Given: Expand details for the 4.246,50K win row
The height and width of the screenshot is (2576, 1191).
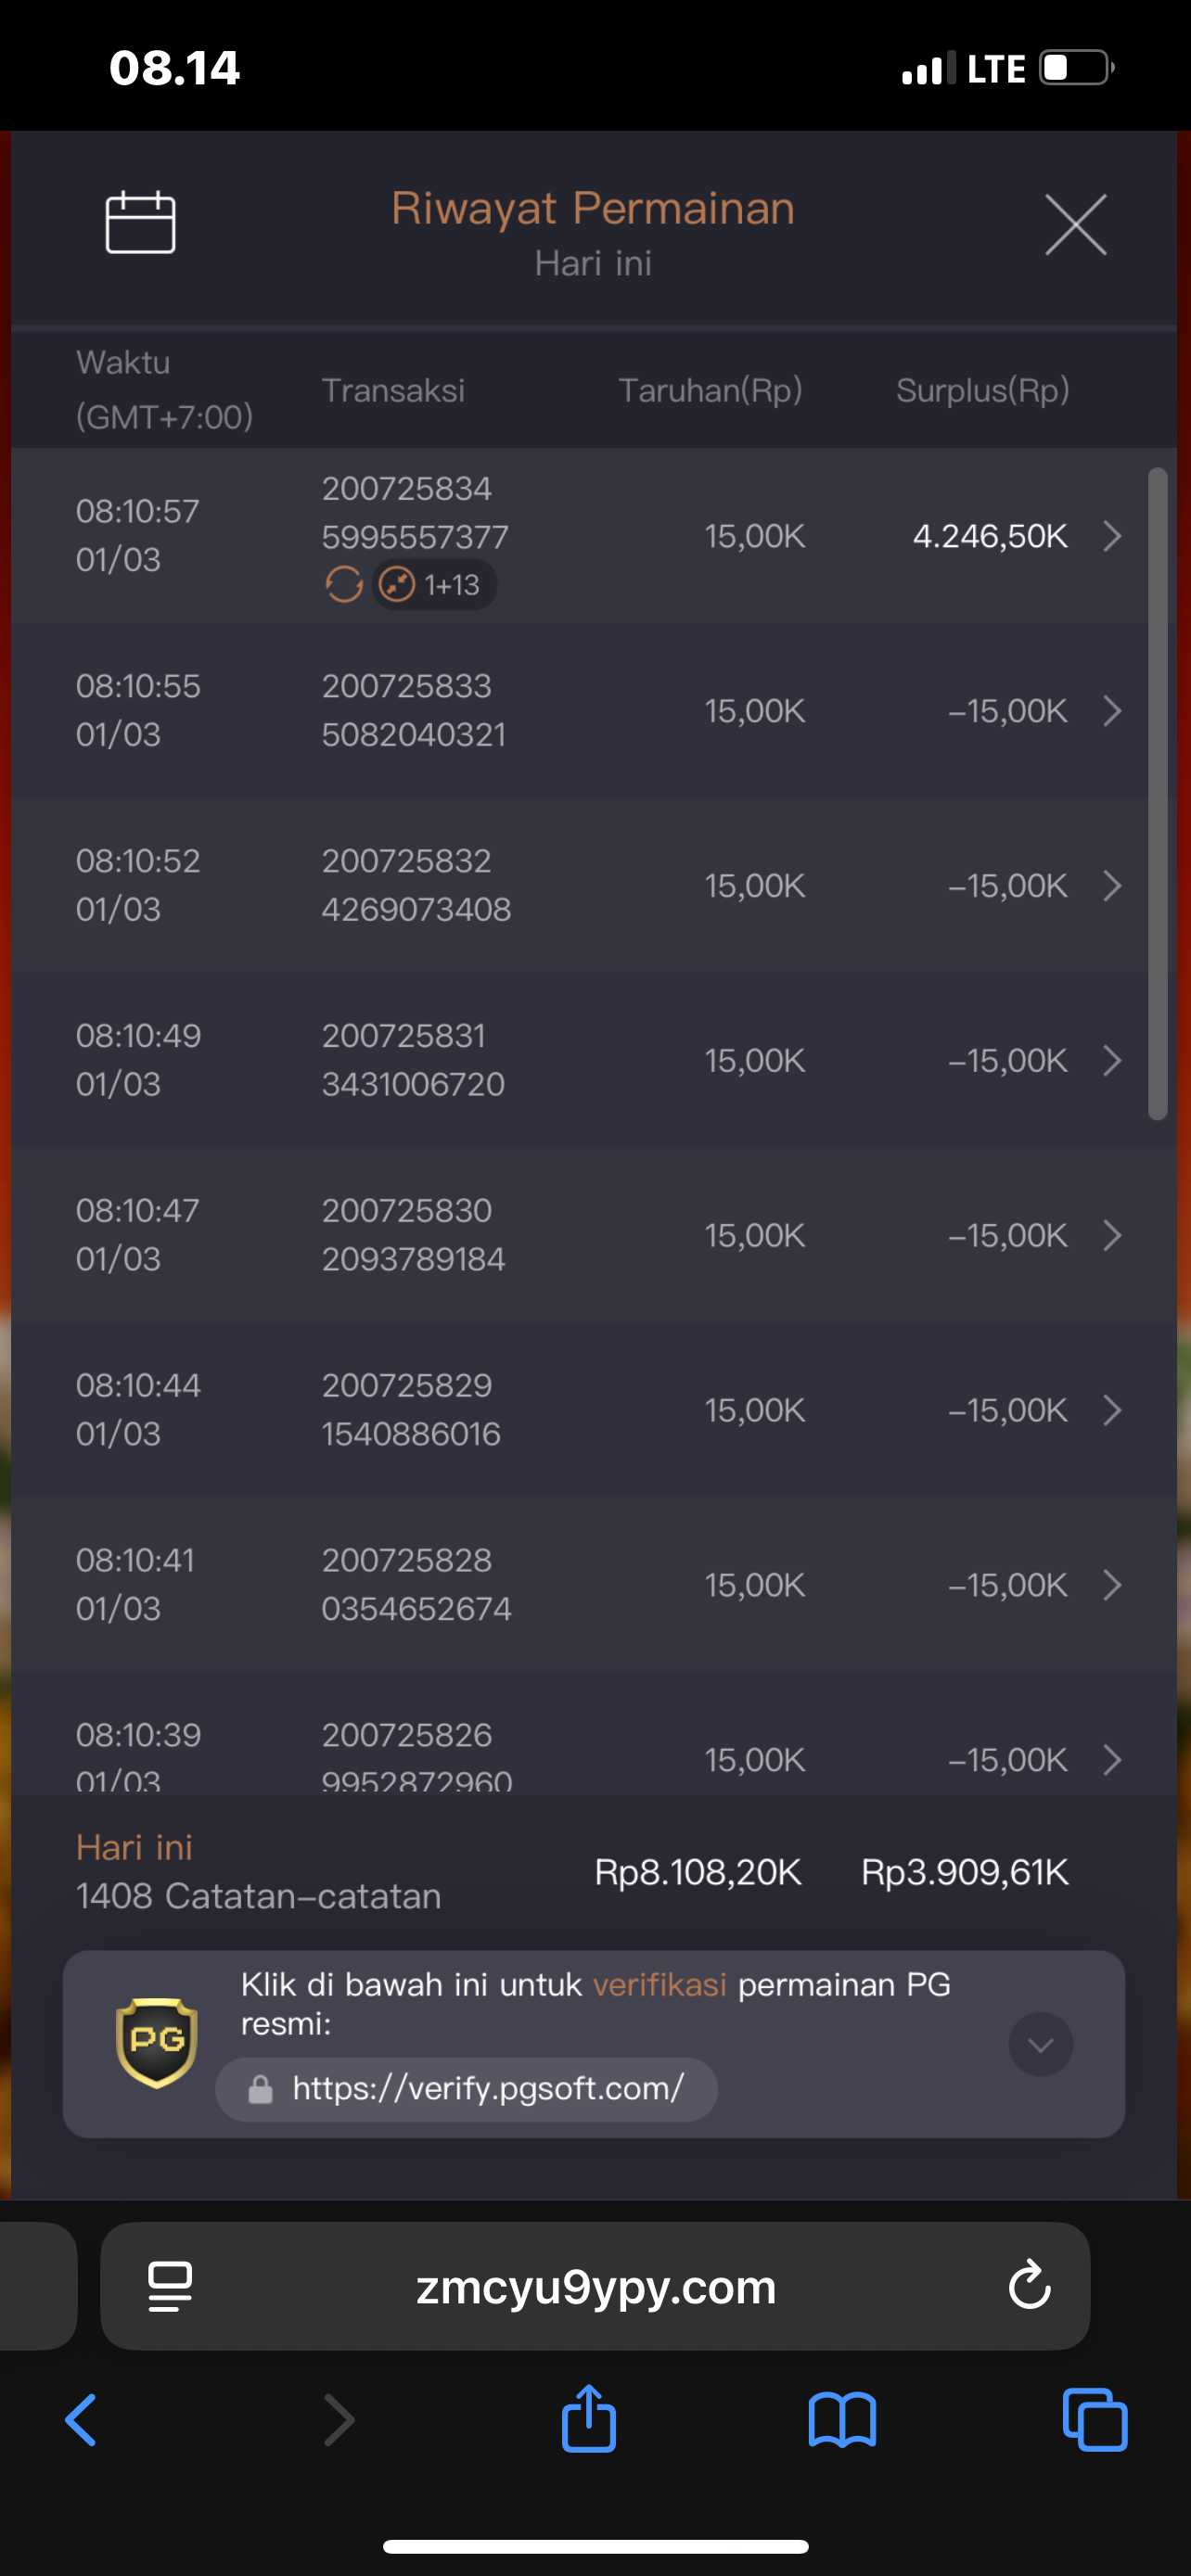Looking at the screenshot, I should point(1112,537).
